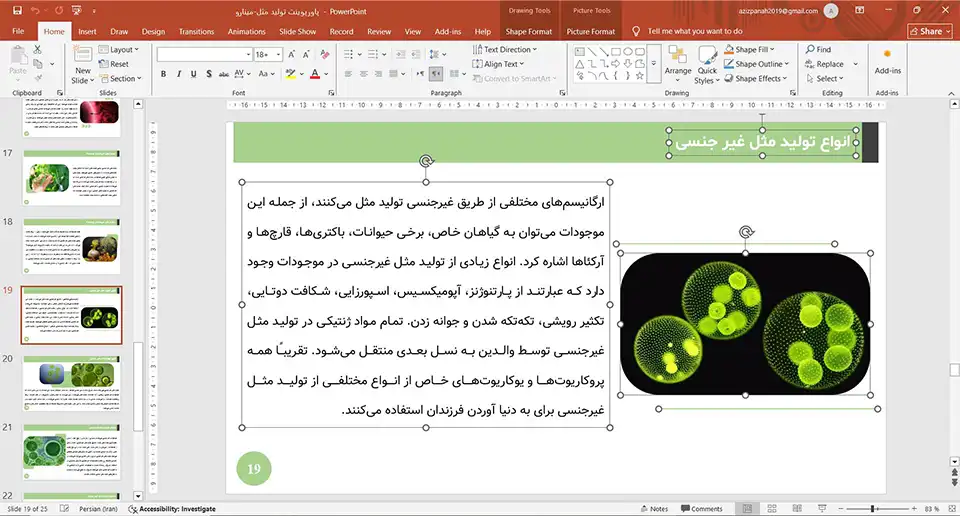Toggle Bold formatting
Image resolution: width=960 pixels, height=516 pixels.
point(163,73)
